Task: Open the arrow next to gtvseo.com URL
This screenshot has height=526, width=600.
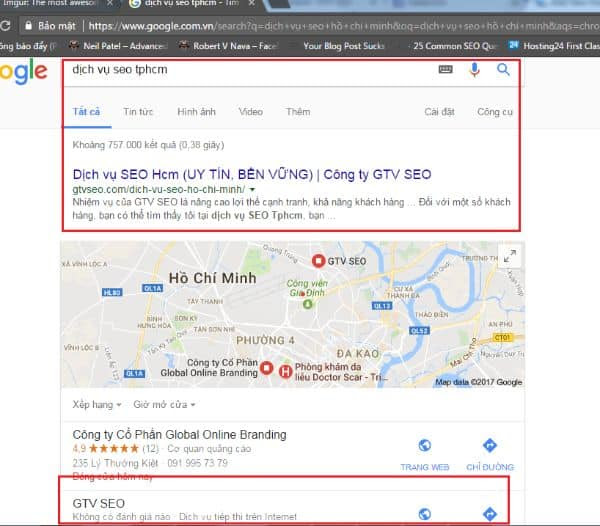Action: pos(252,189)
